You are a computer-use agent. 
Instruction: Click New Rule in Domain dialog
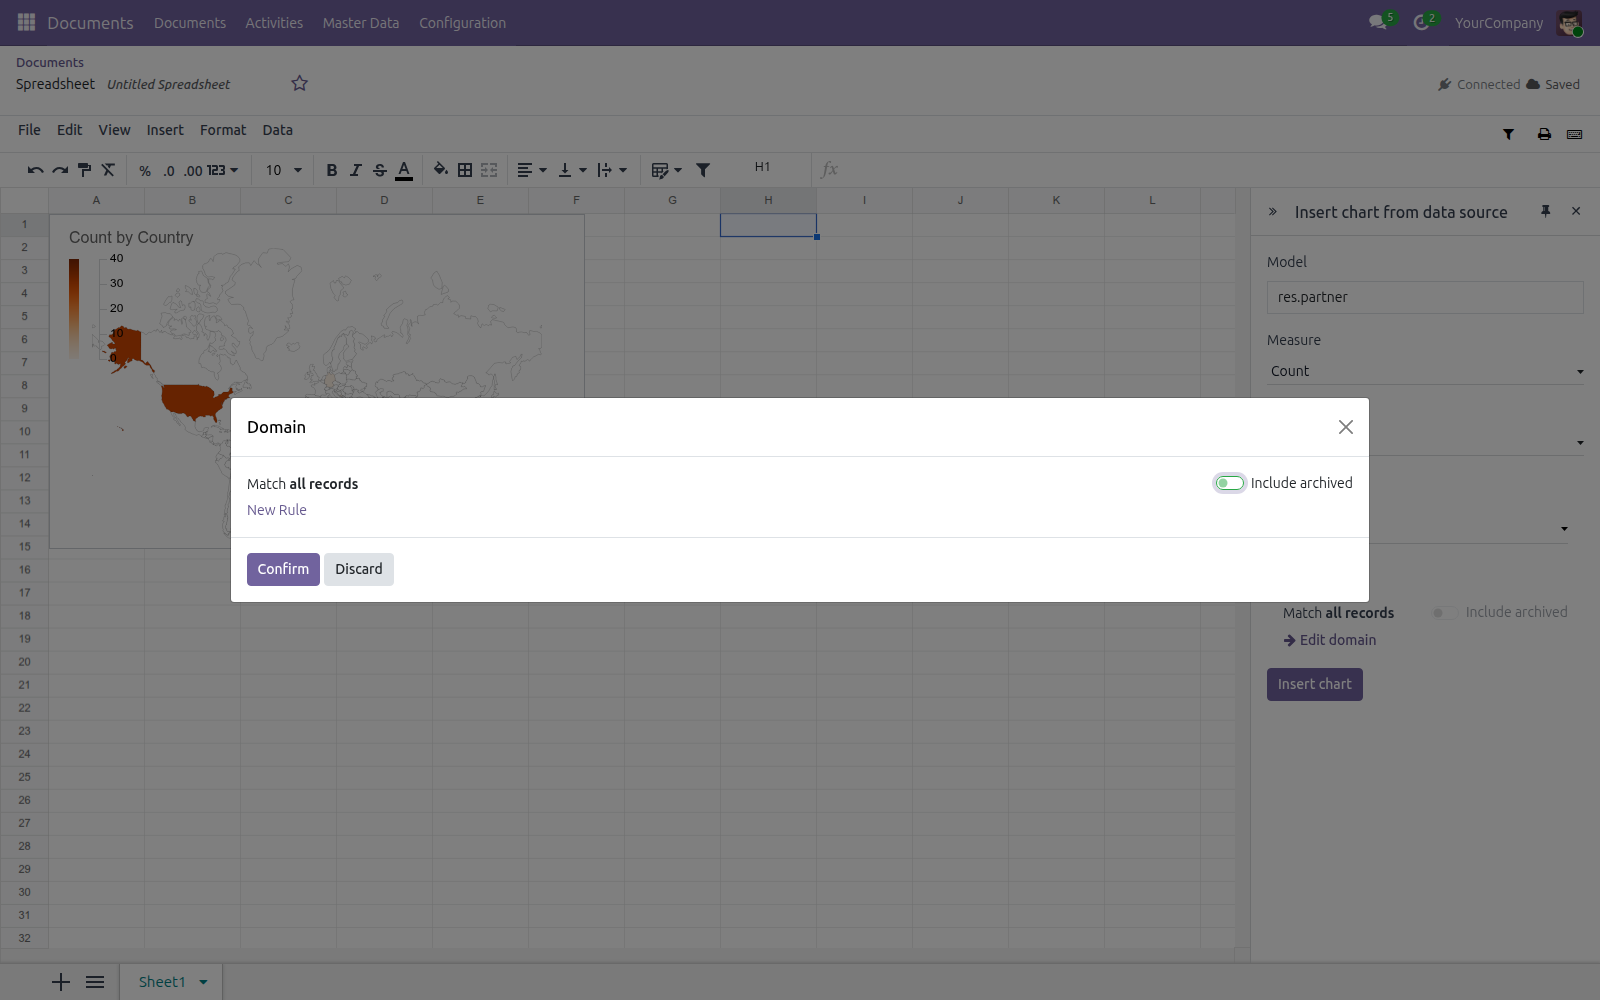tap(277, 510)
